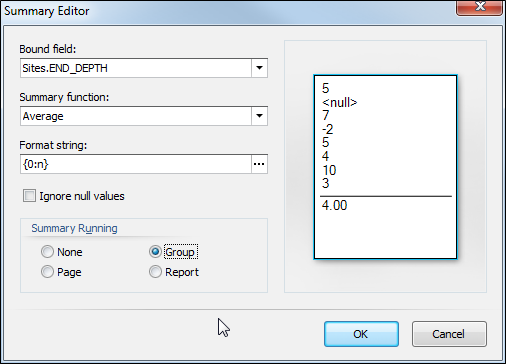506x364 pixels.
Task: Open the Bound field dropdown arrow
Action: coord(259,68)
